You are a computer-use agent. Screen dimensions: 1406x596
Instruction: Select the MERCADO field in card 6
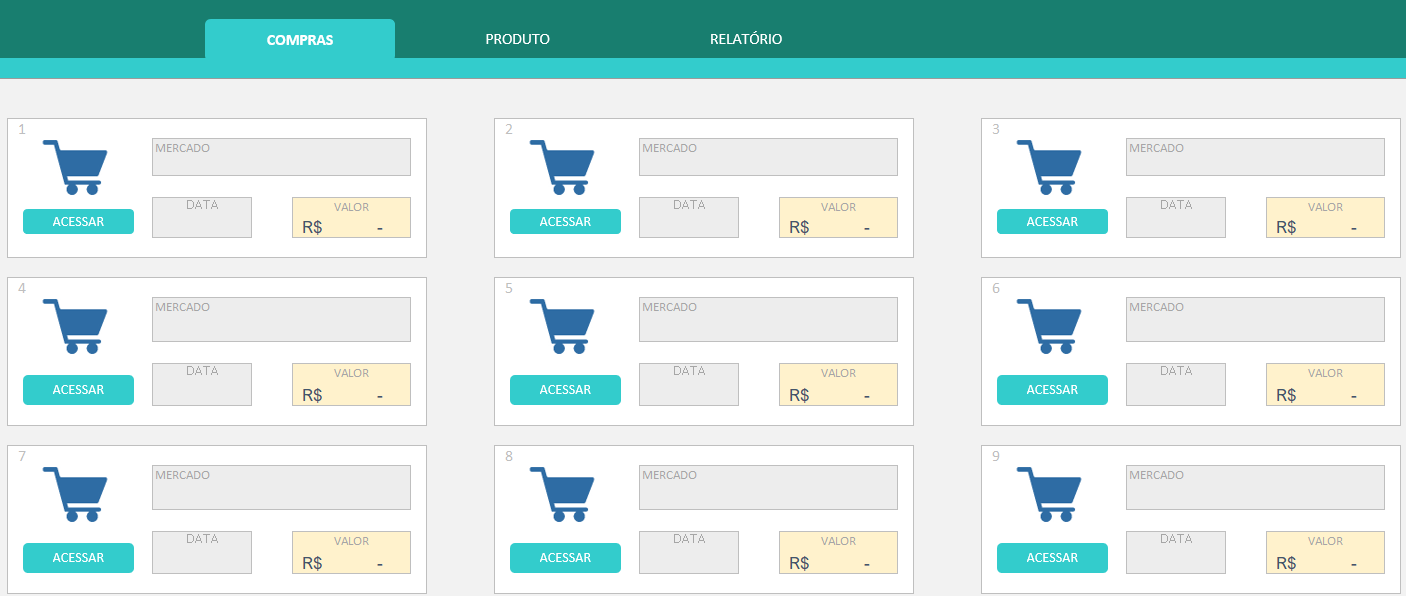click(1255, 320)
